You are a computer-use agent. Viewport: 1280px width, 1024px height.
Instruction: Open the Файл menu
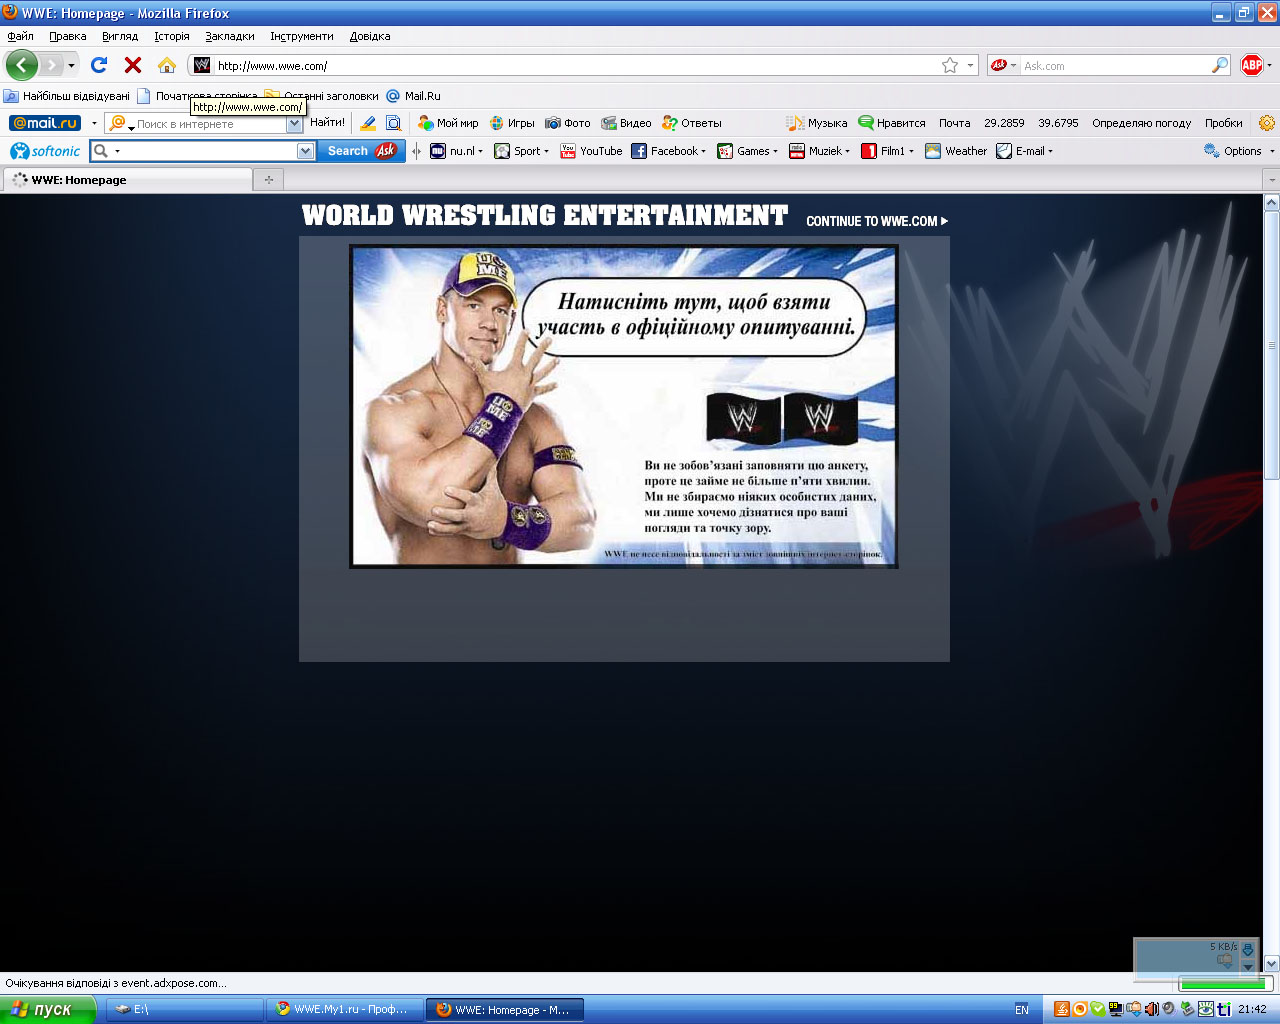coord(20,36)
